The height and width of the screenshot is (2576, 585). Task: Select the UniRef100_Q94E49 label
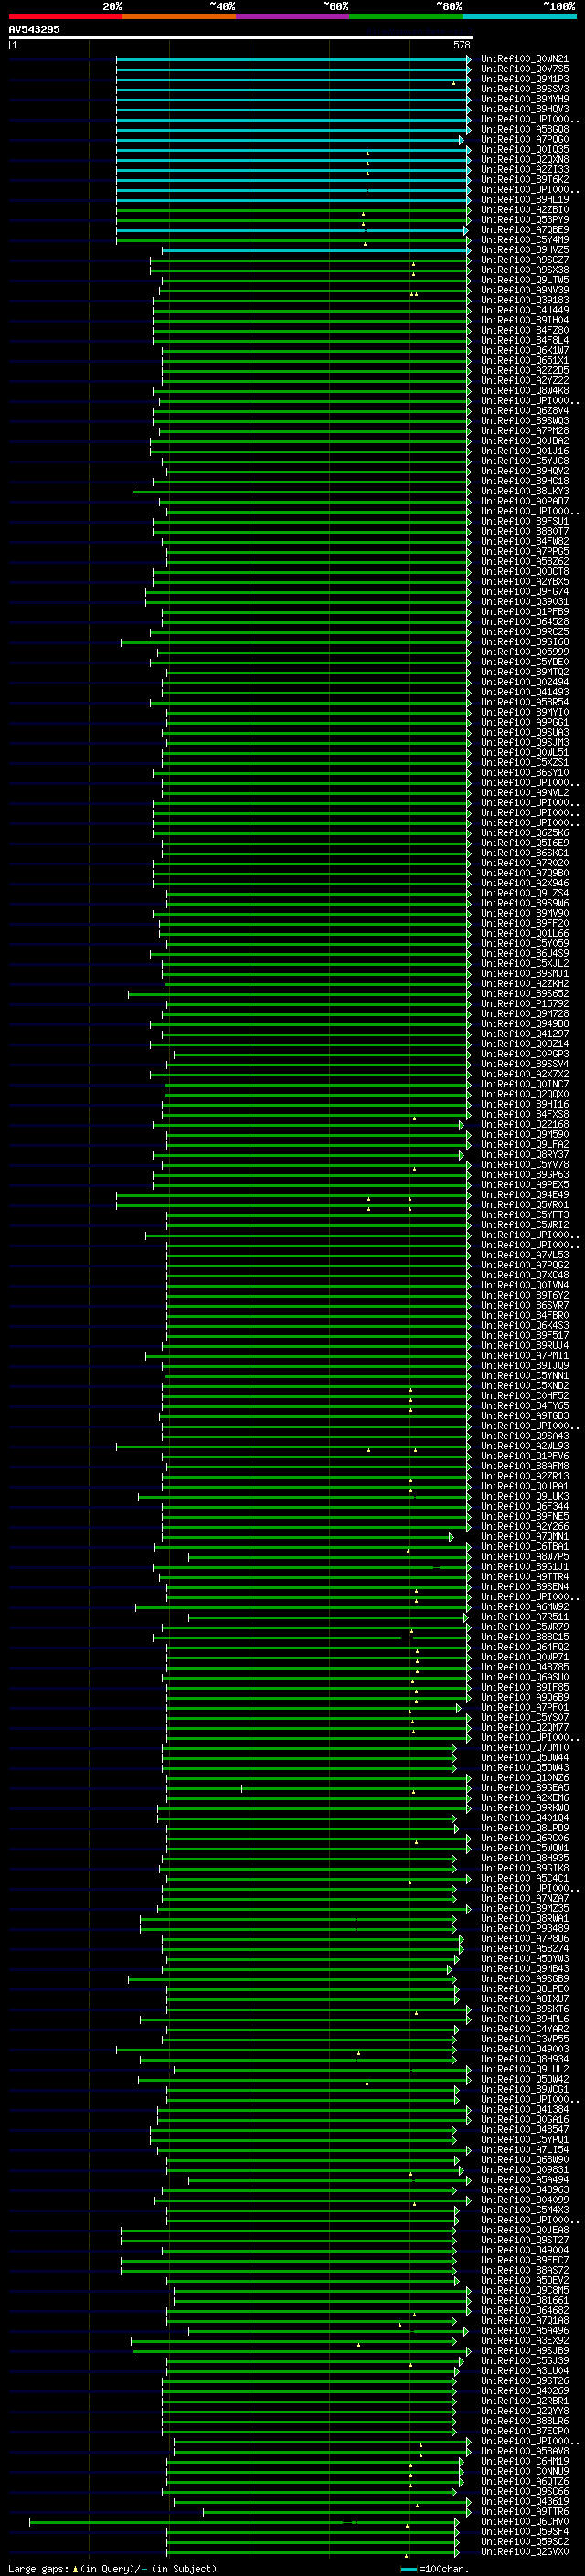[x=525, y=1194]
